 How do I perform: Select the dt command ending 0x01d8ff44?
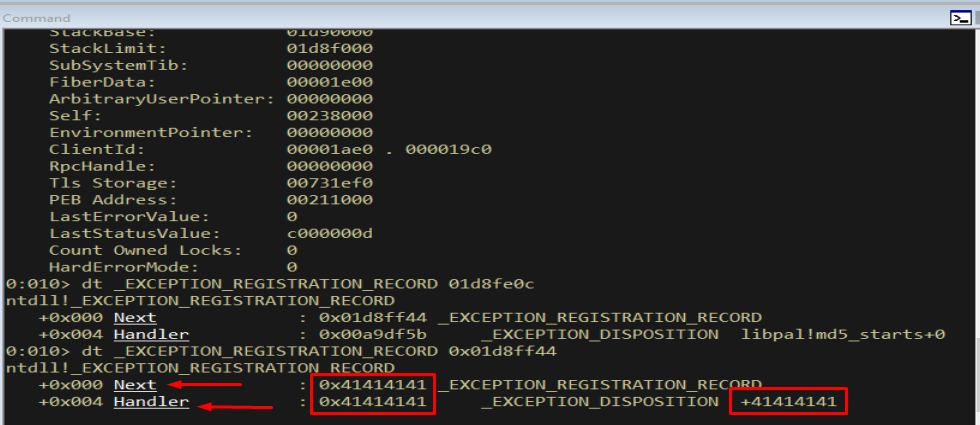click(x=317, y=351)
